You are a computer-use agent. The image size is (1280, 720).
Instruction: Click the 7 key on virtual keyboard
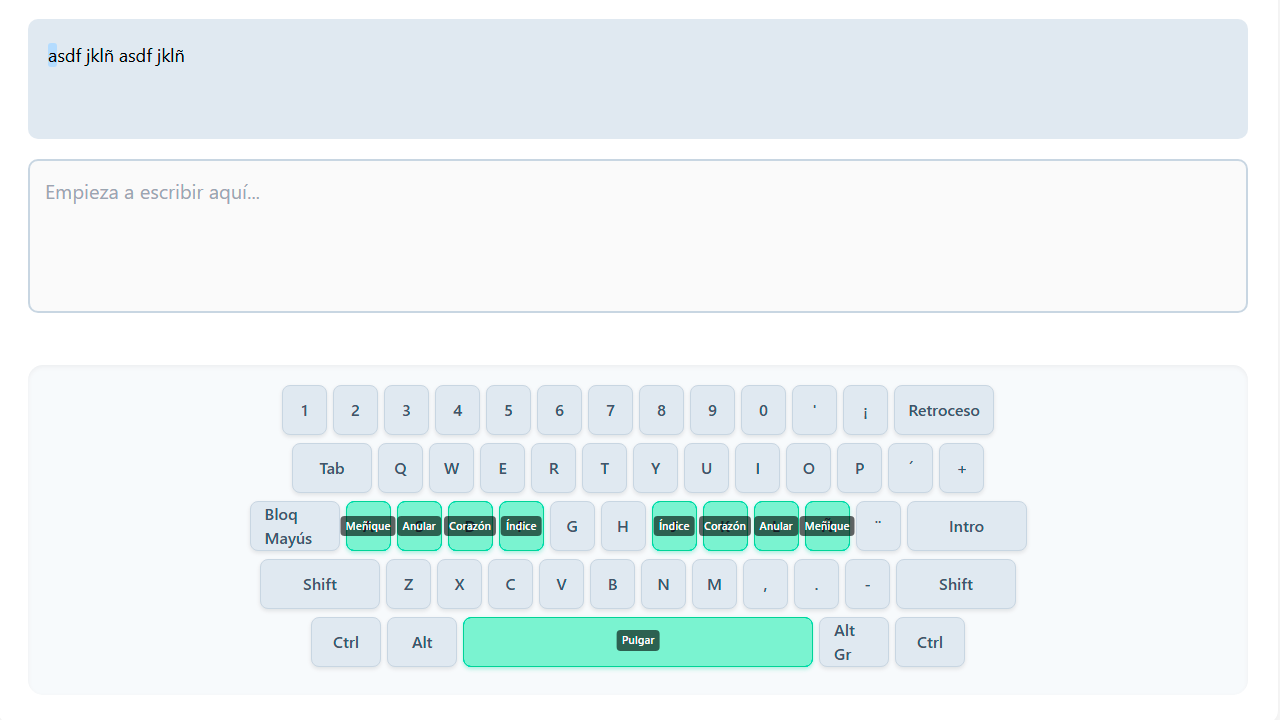click(x=611, y=410)
